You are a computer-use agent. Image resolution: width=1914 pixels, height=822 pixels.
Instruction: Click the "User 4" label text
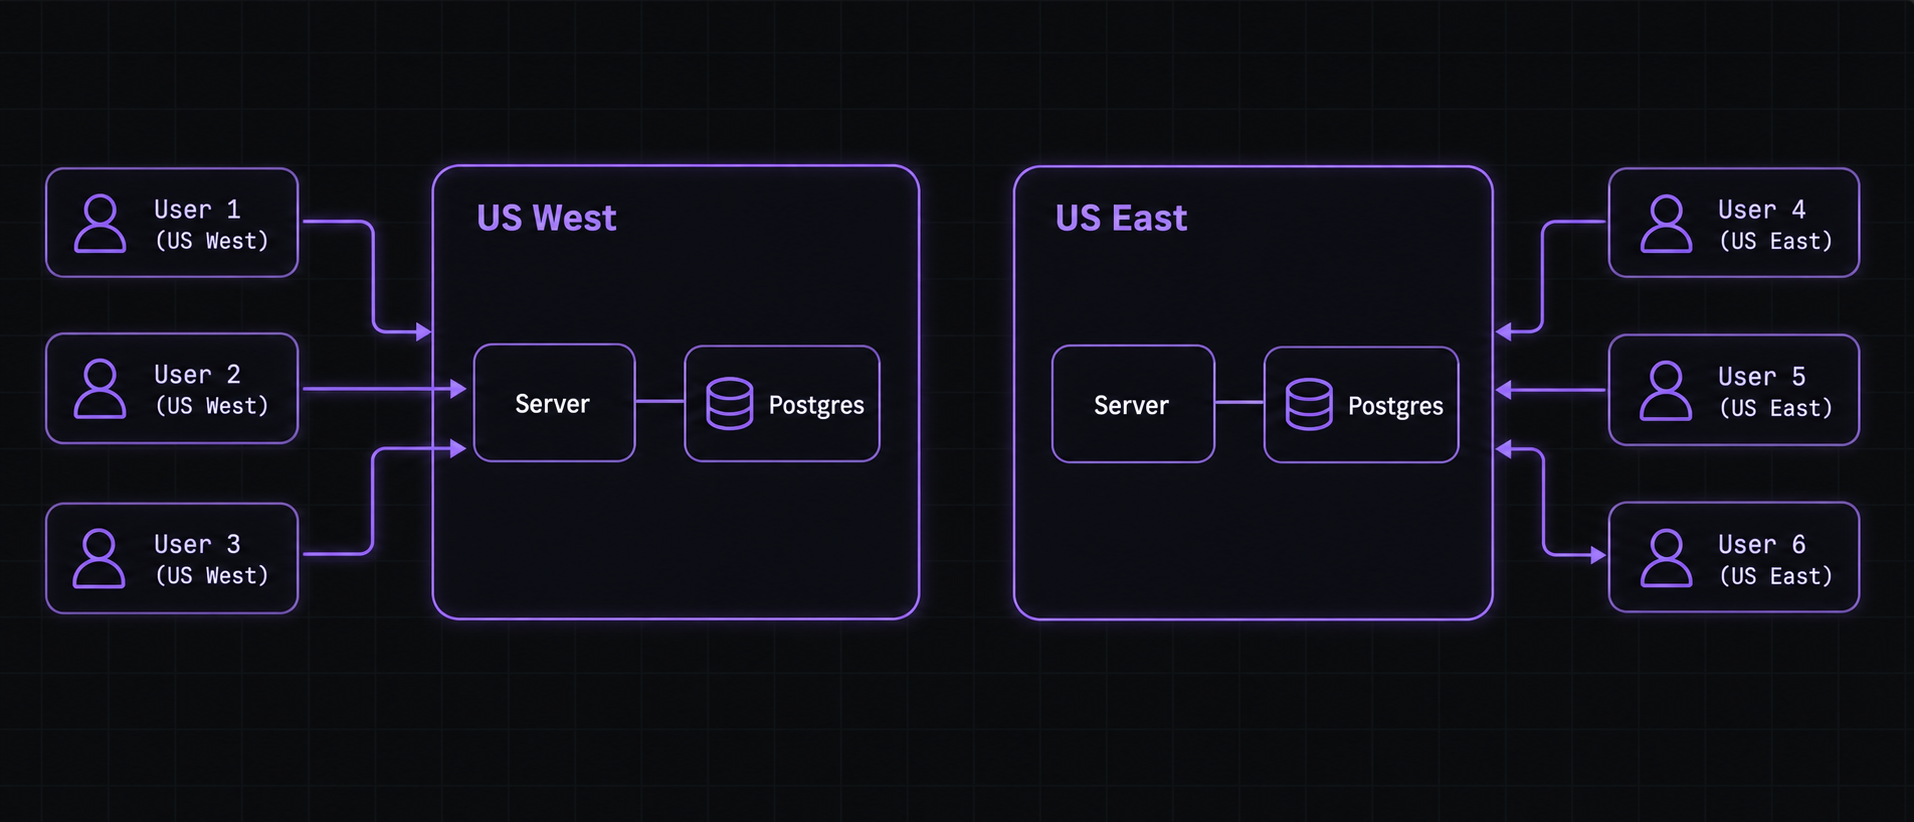1761,209
